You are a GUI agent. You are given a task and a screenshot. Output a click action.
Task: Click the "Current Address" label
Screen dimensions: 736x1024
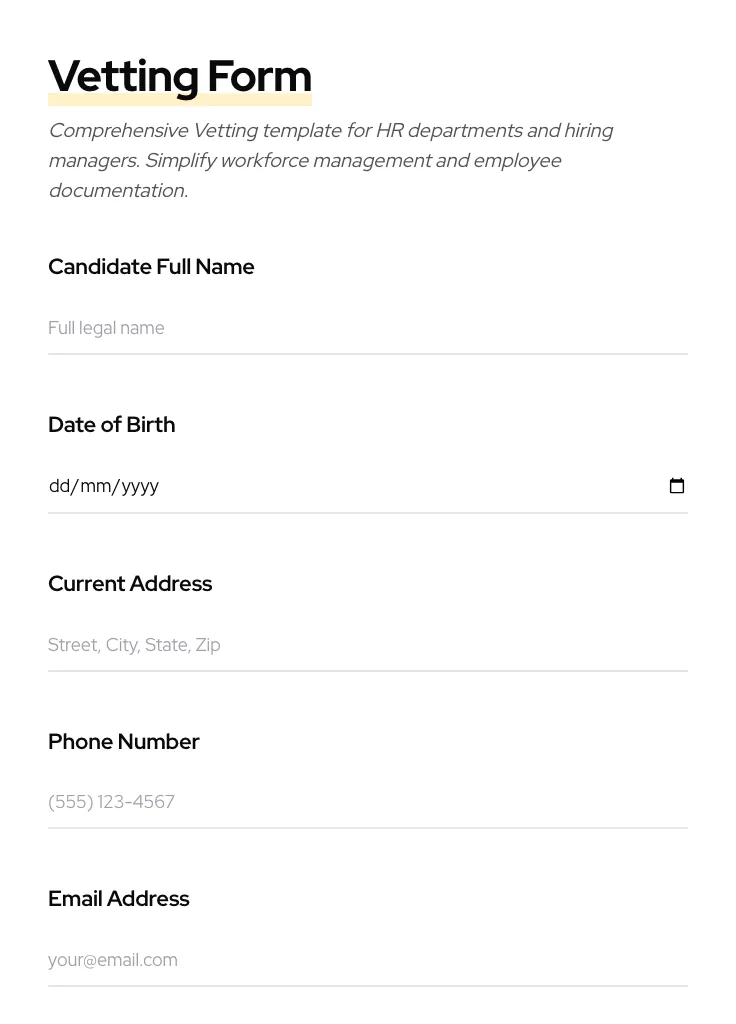(130, 584)
